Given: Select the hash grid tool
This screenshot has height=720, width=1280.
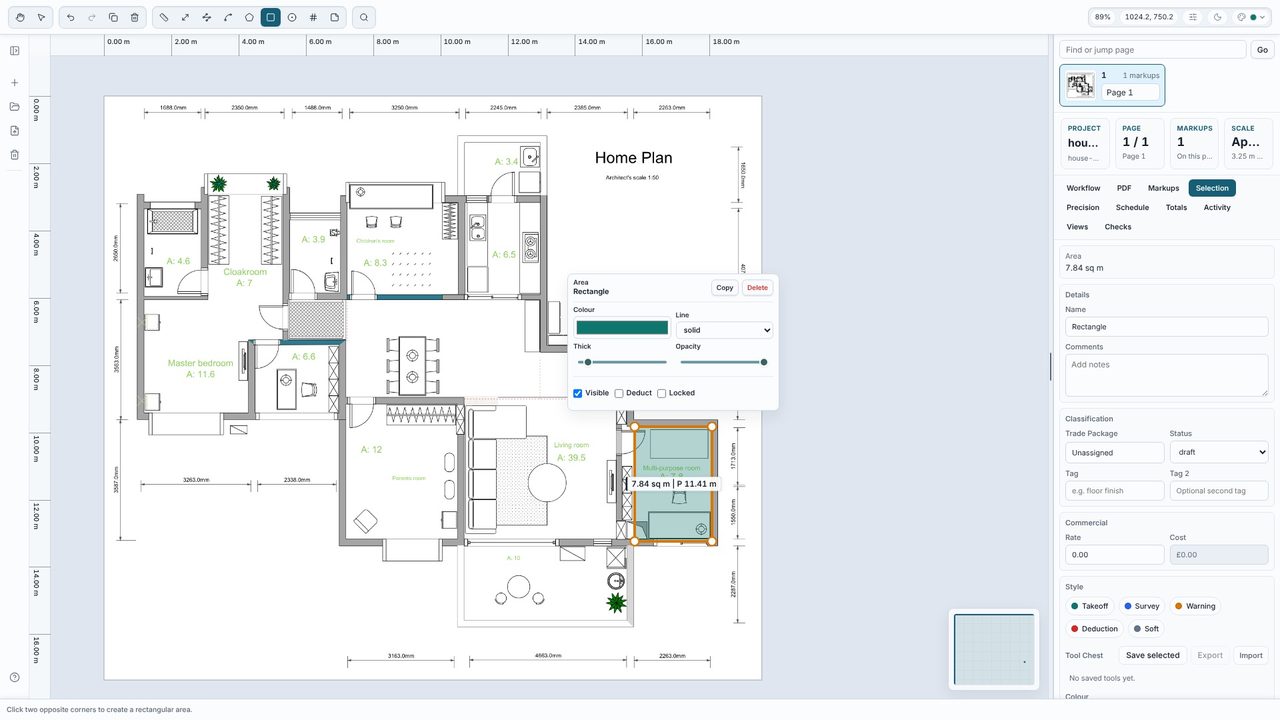Looking at the screenshot, I should click(313, 17).
